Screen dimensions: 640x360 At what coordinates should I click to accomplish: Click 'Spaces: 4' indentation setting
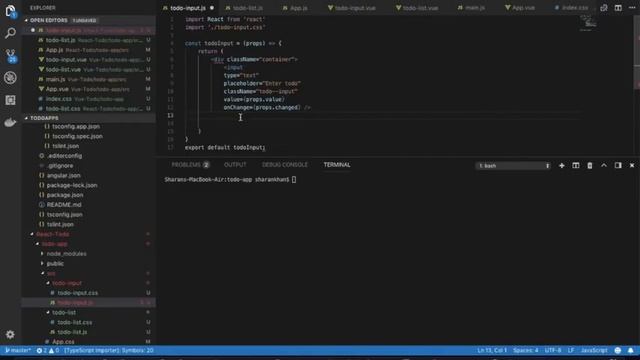point(526,350)
